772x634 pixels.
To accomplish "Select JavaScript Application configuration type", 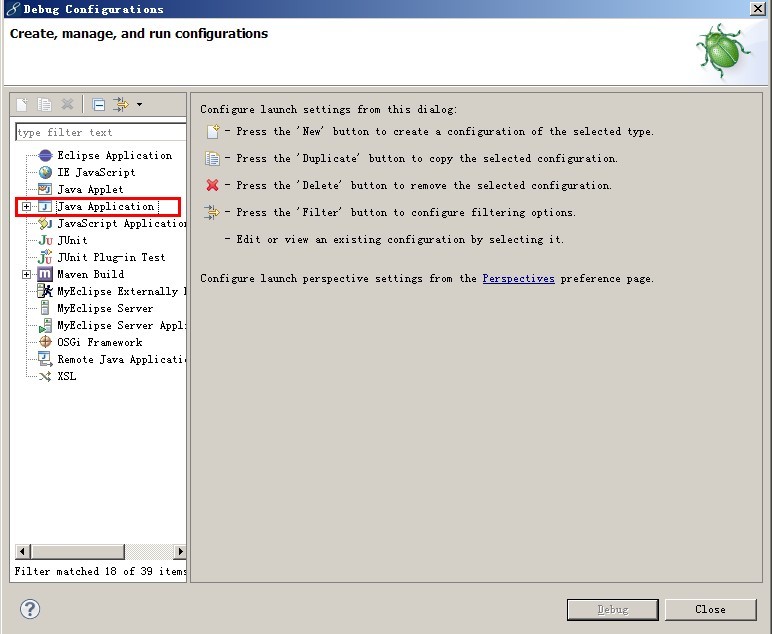I will [x=122, y=223].
